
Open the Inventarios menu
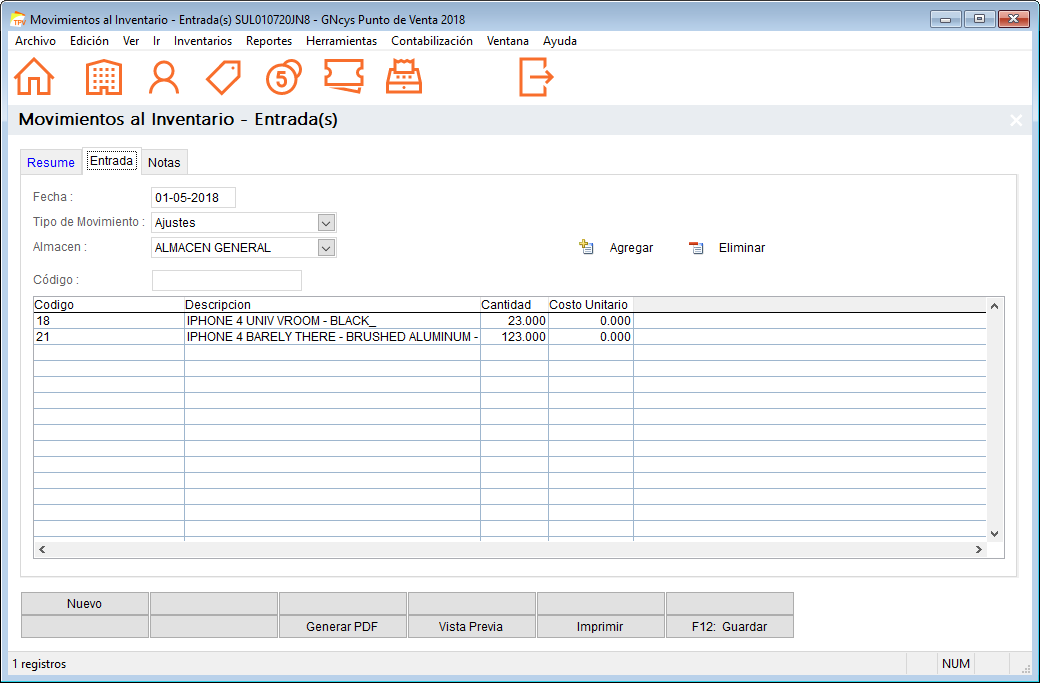point(203,41)
